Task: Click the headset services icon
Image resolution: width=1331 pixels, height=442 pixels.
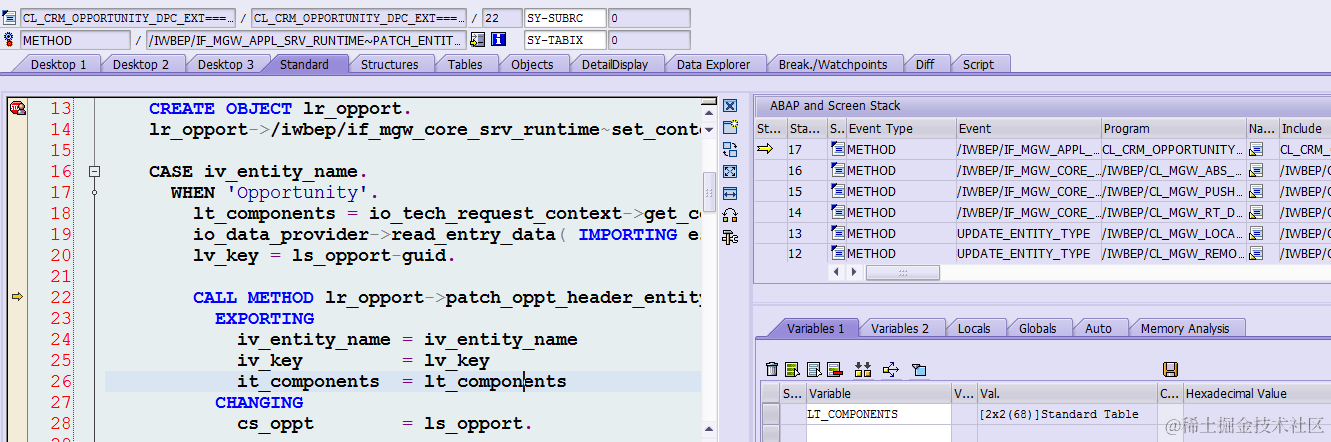Action: pyautogui.click(x=730, y=215)
